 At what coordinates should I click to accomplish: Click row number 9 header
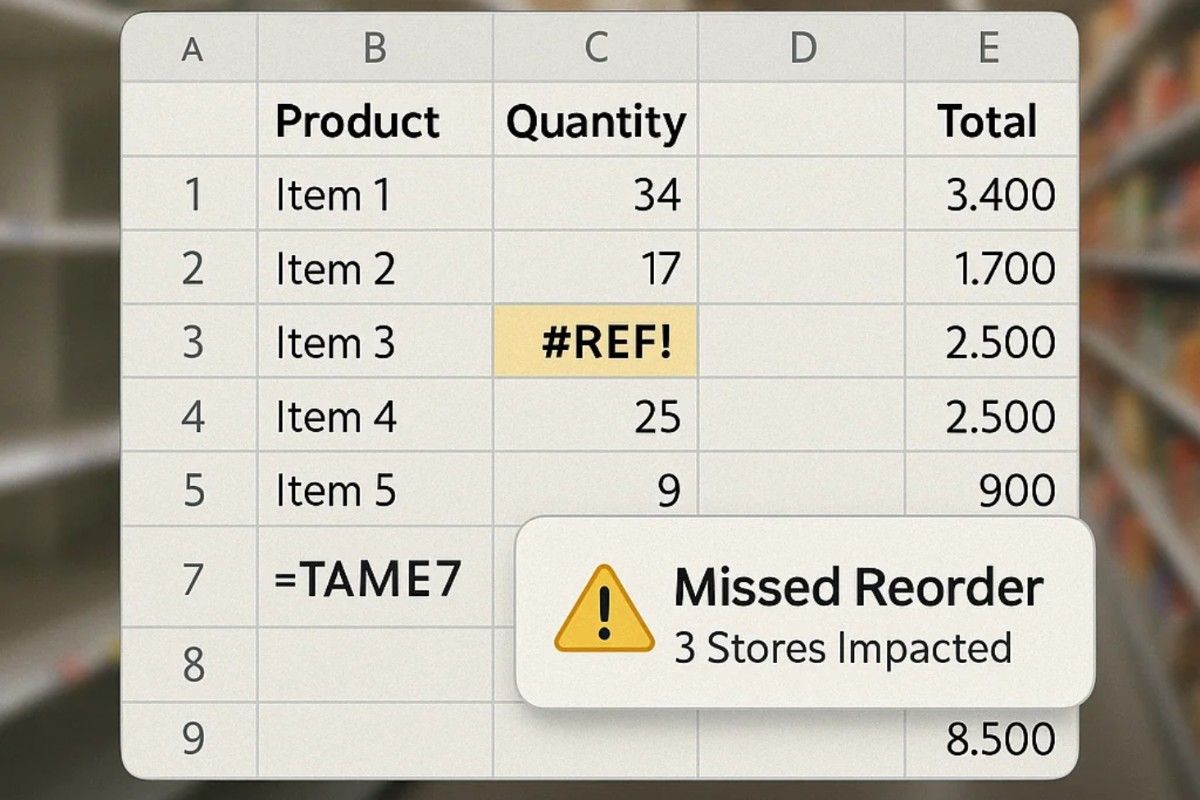tap(192, 740)
